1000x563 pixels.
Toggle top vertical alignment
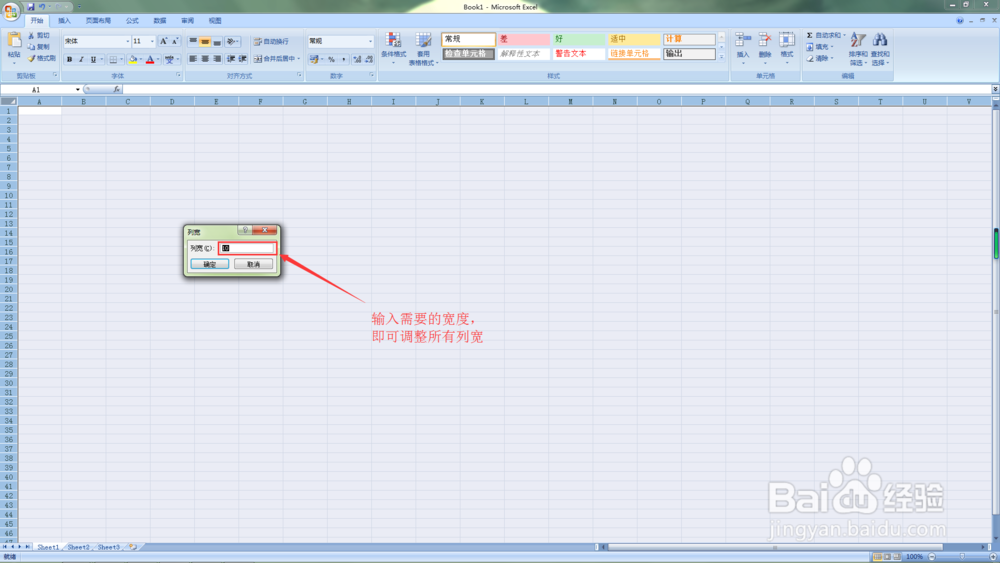coord(193,41)
